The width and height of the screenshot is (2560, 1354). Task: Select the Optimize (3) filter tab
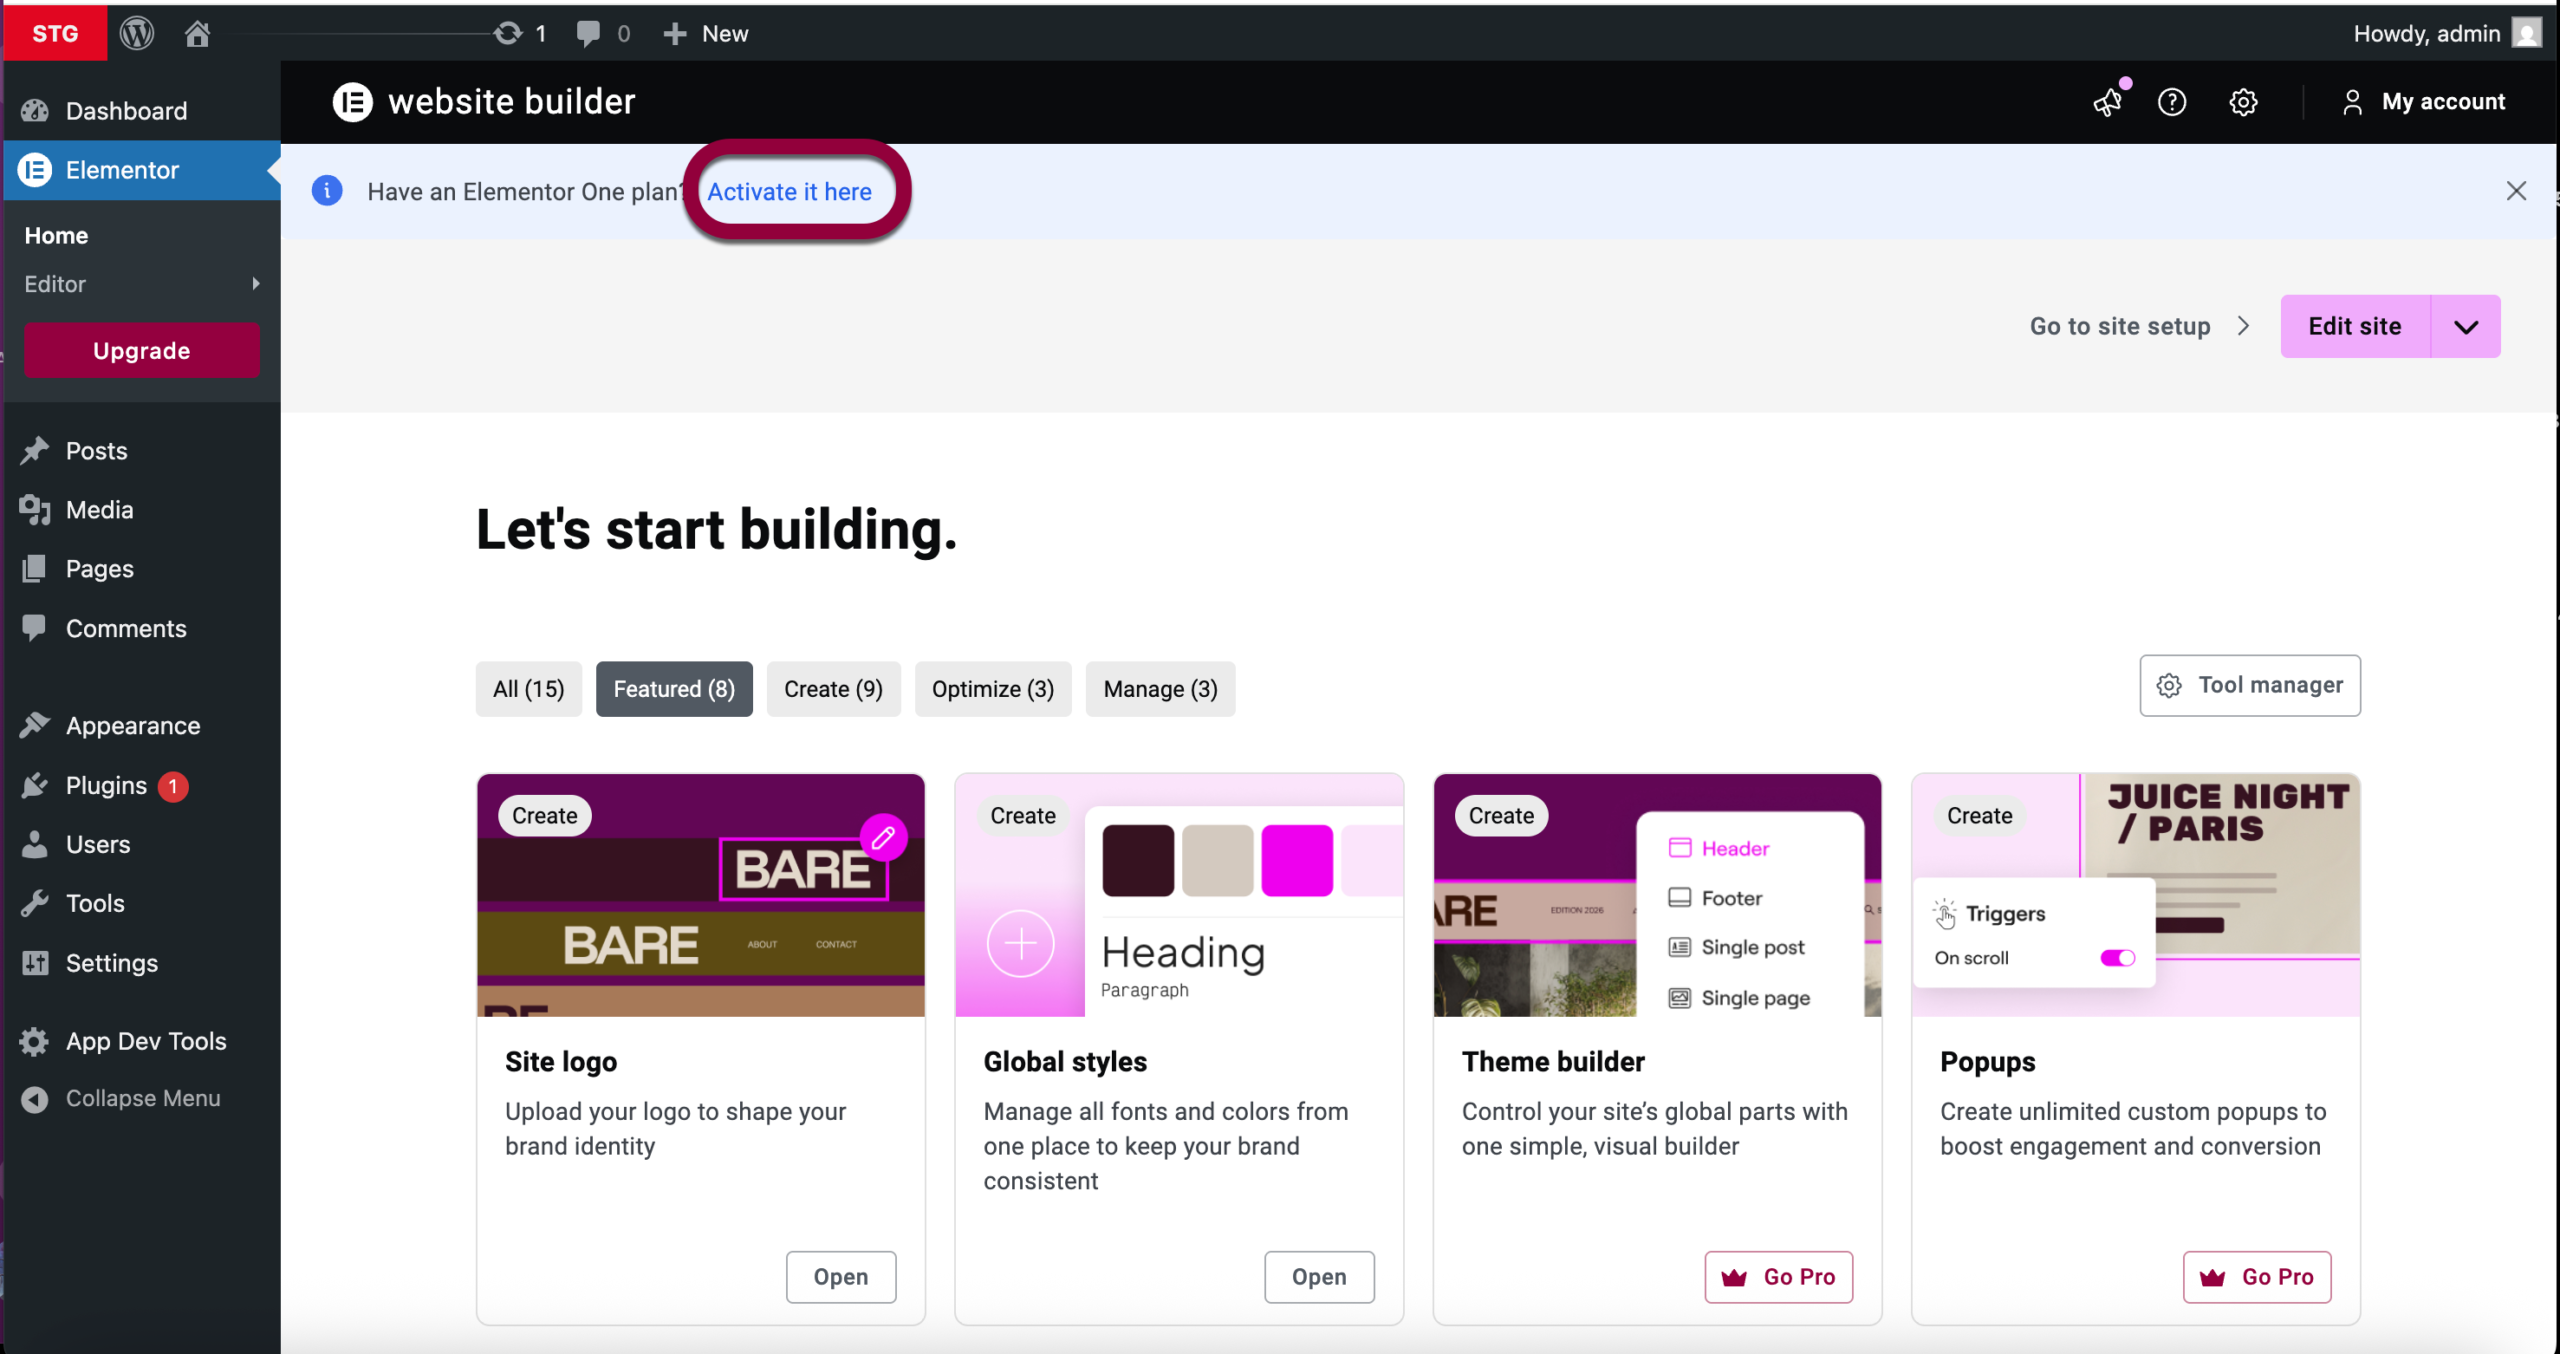click(x=992, y=689)
